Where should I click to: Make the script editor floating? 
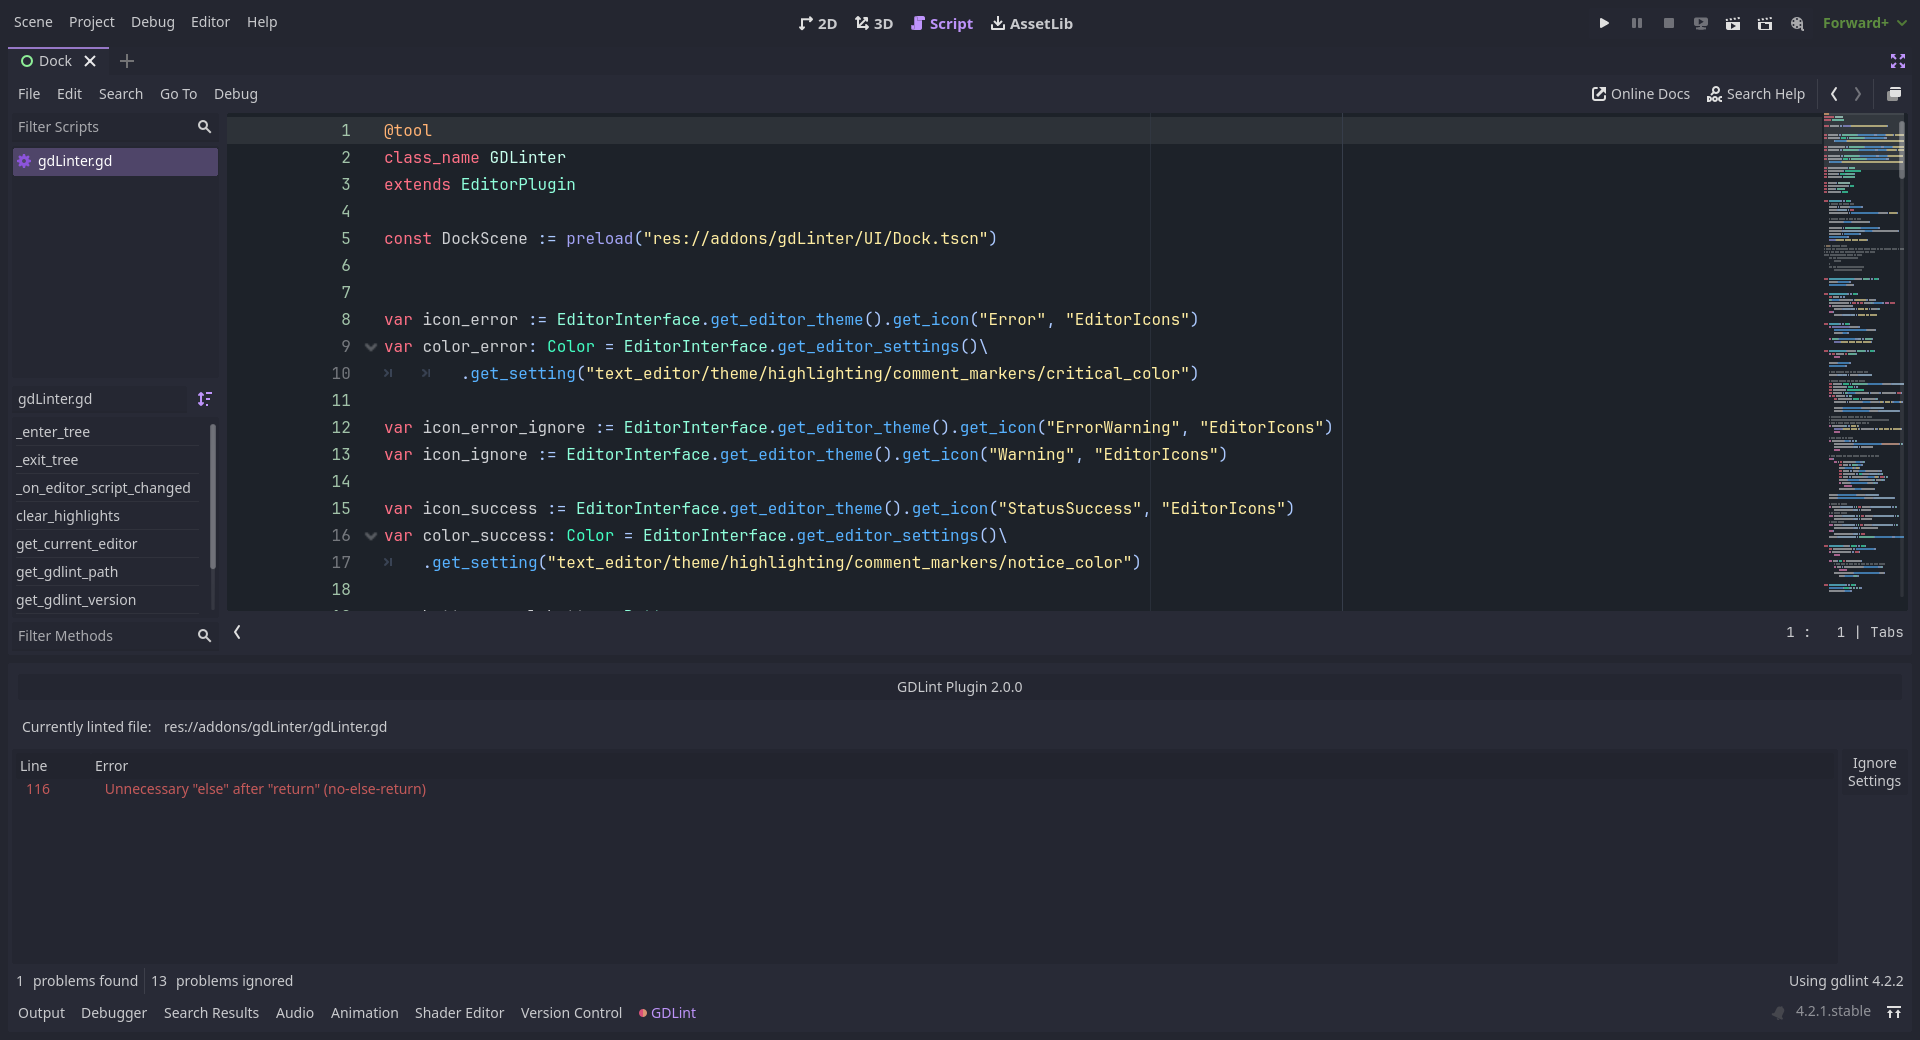(1894, 94)
